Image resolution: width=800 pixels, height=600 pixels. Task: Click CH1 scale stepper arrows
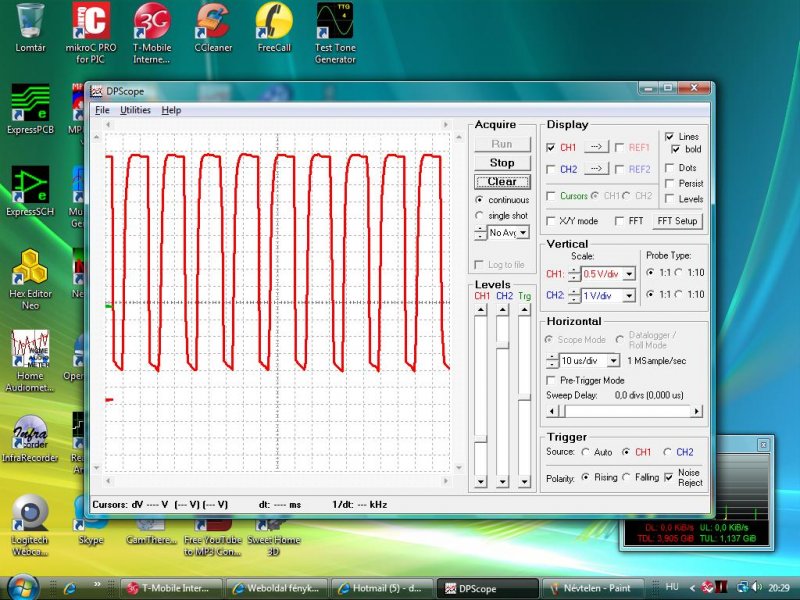(574, 274)
